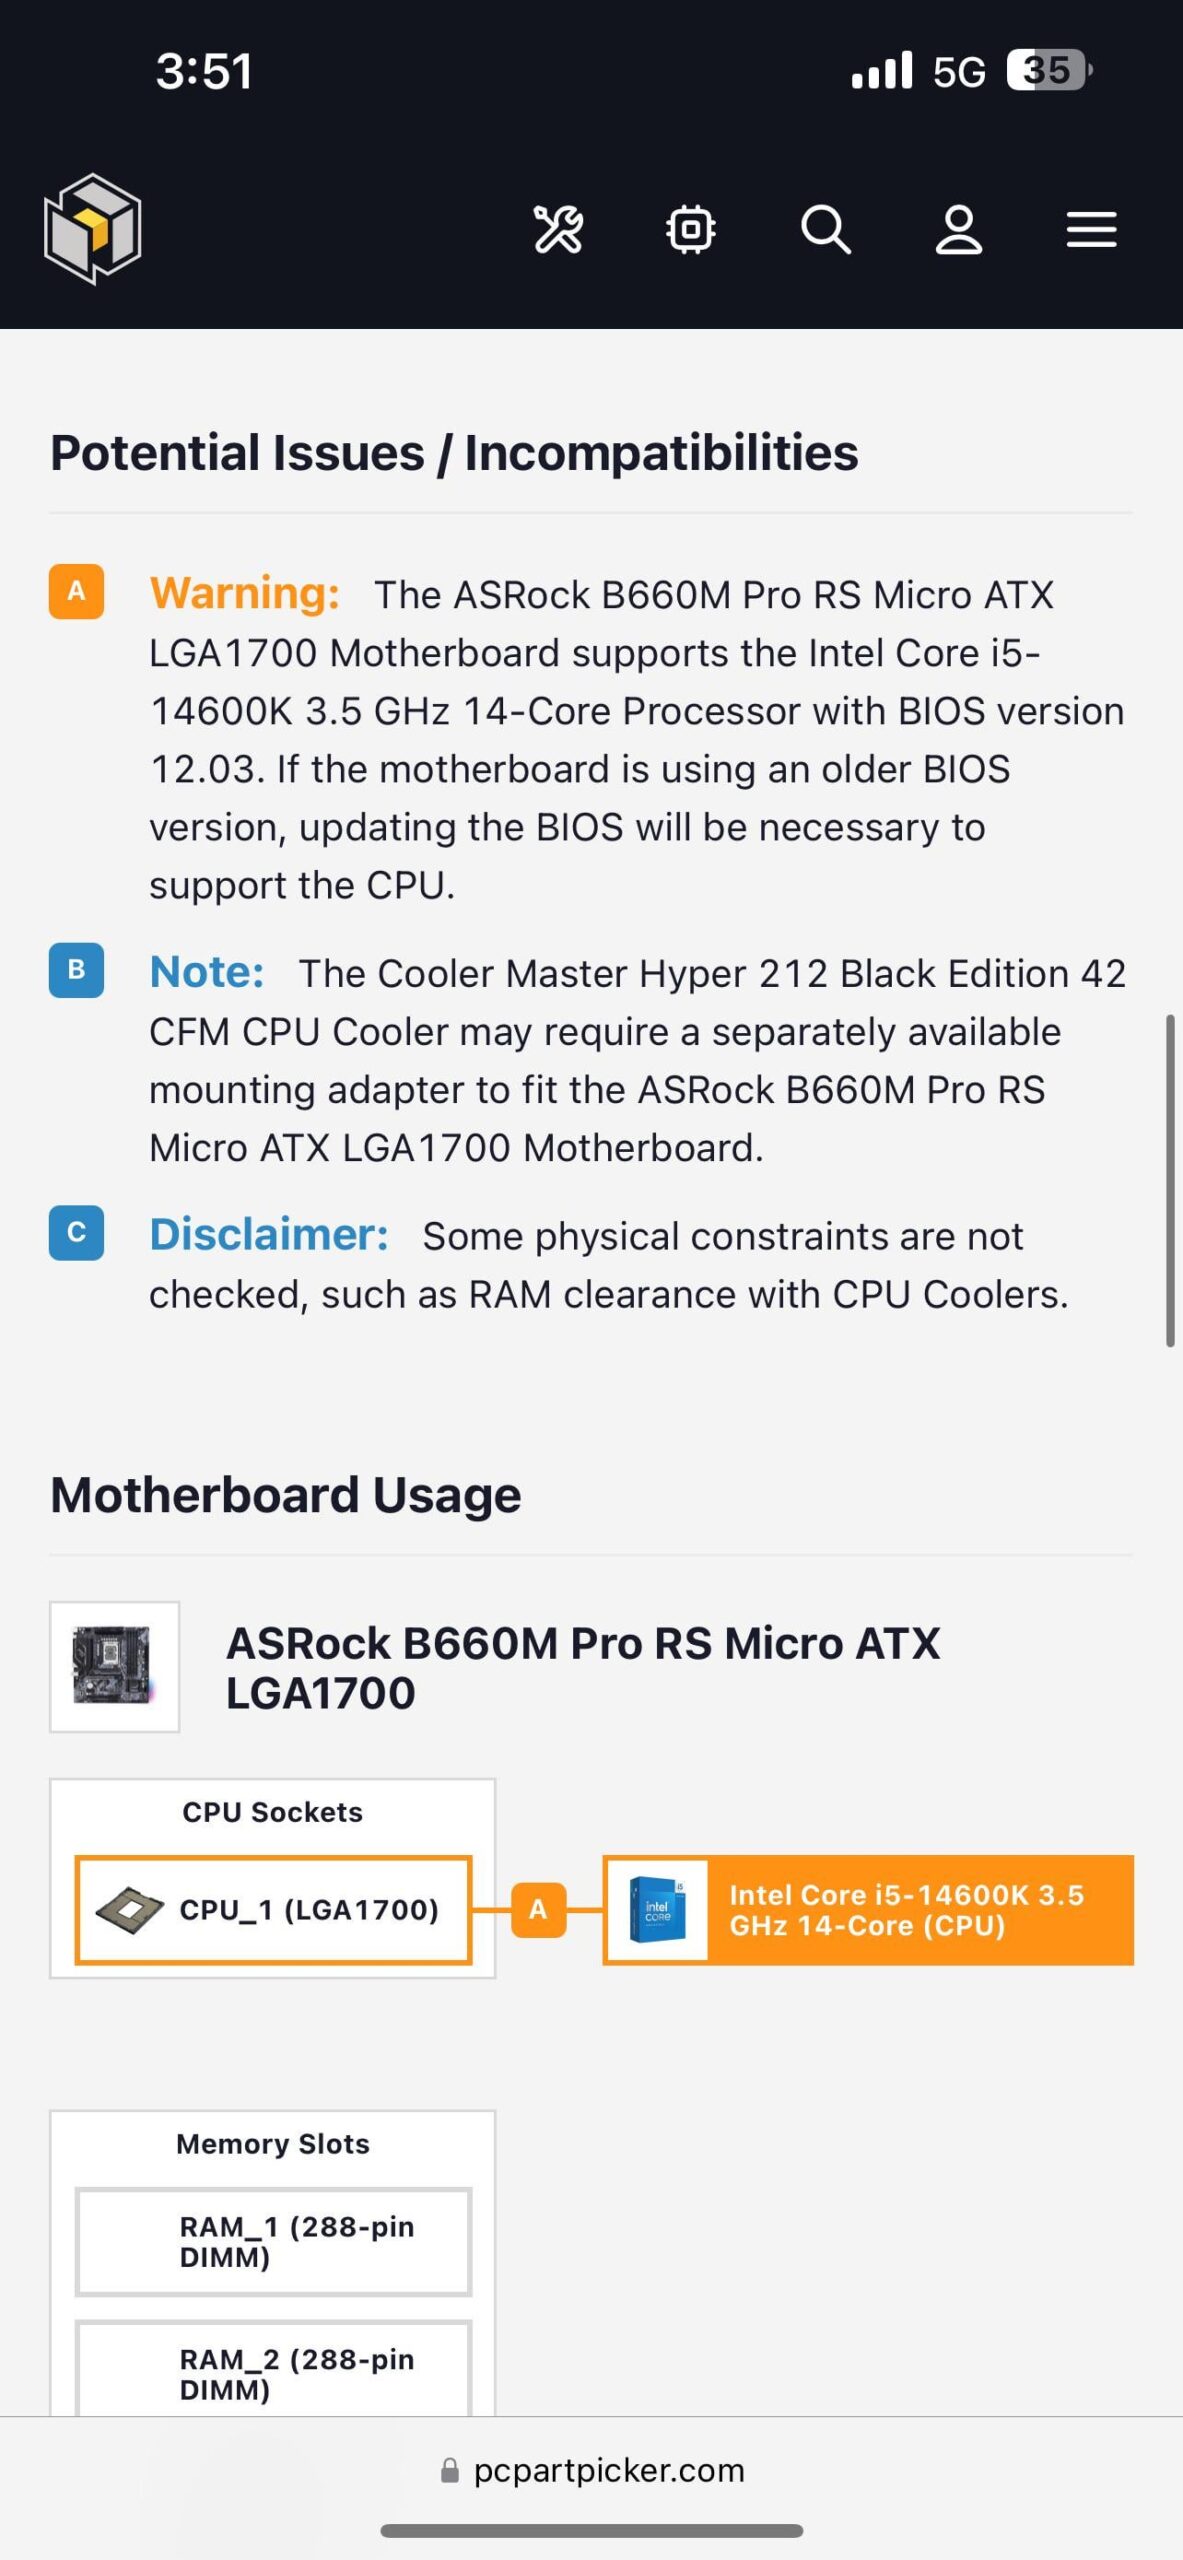Select the RAM_2 (288-pin DIMM) slot
The image size is (1183, 2560).
click(x=273, y=2372)
